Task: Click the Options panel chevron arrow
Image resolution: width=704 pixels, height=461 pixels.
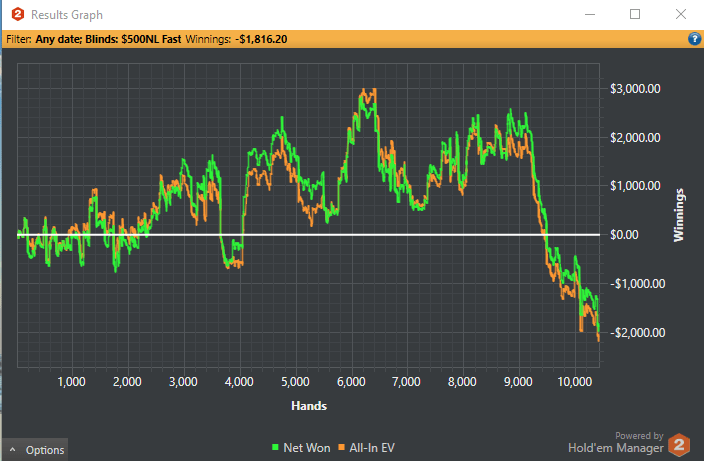Action: coord(13,449)
